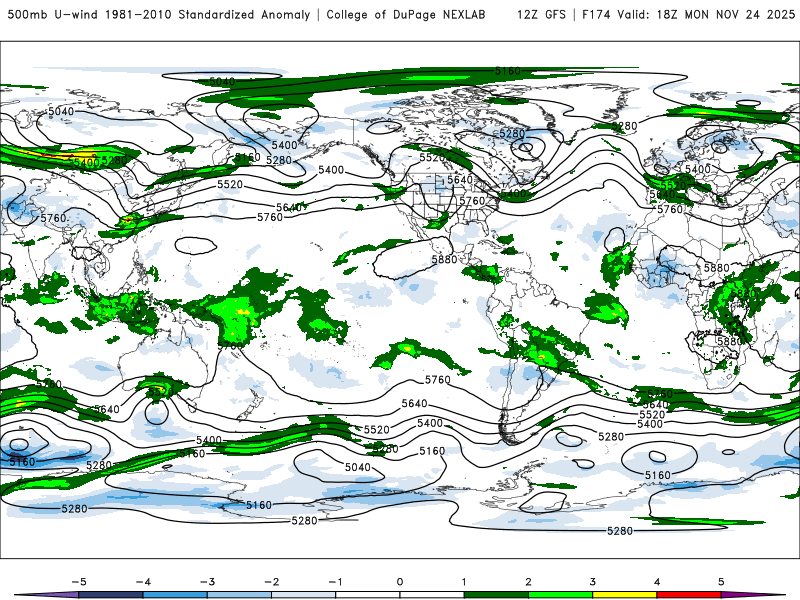Click the "4" tick label on colorbar

point(657,582)
